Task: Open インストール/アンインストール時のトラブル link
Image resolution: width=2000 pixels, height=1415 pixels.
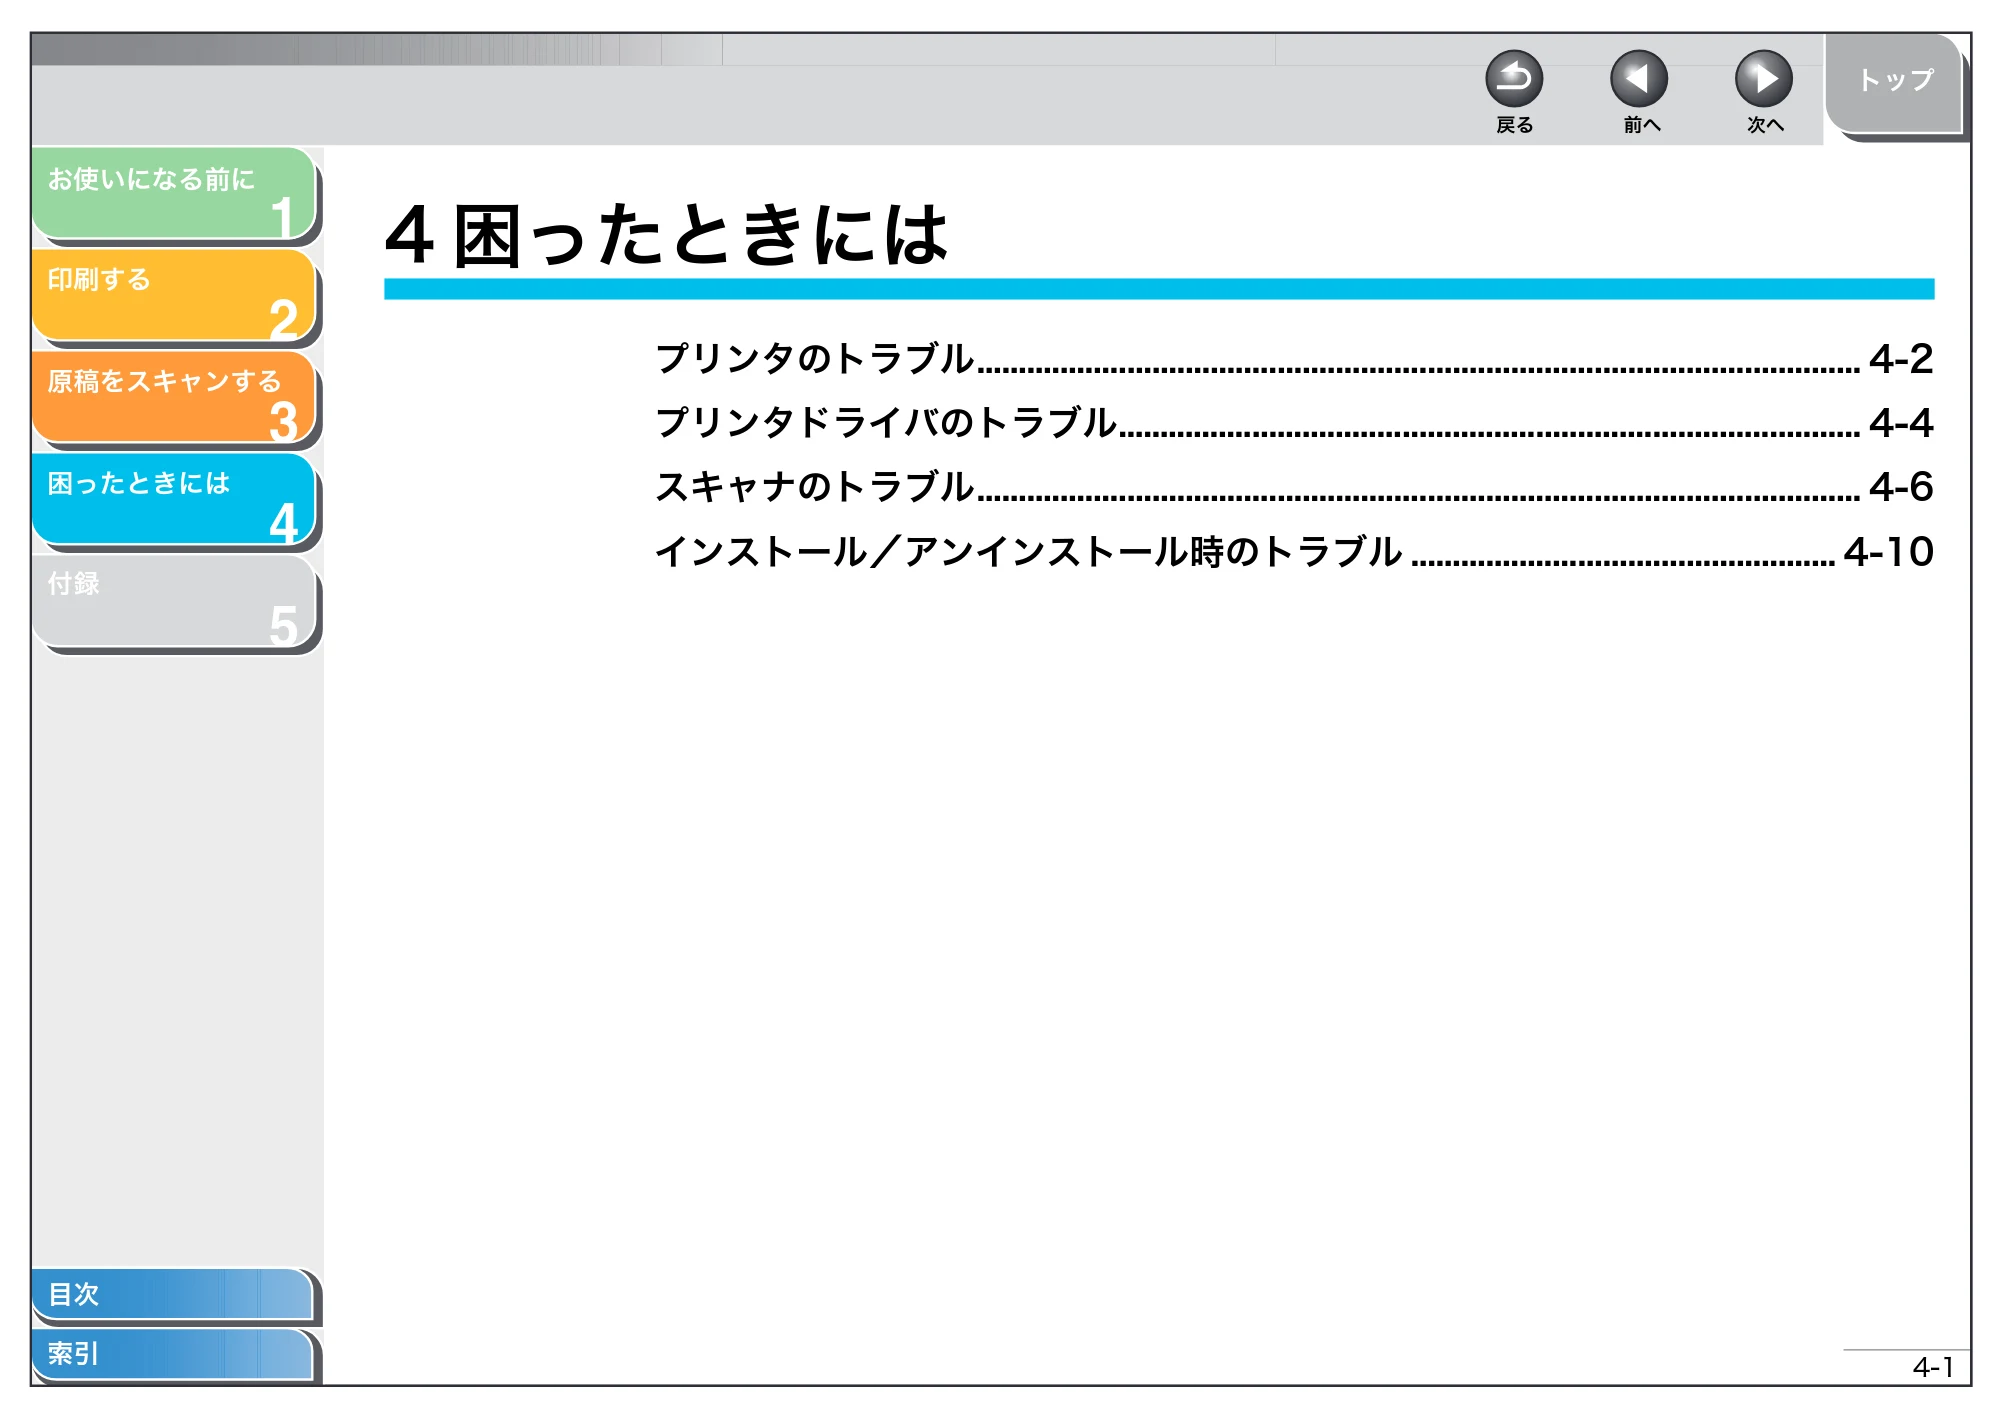Action: pyautogui.click(x=1028, y=552)
